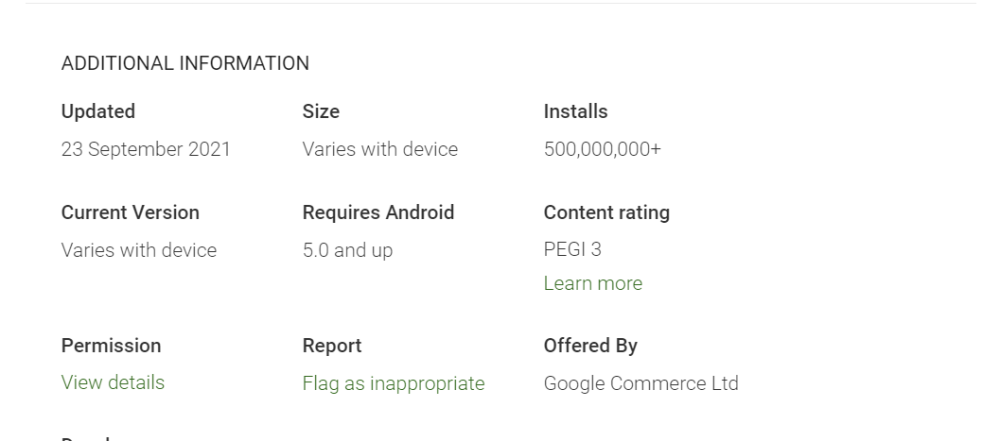Click Varies with device under Size
The height and width of the screenshot is (441, 1000).
[380, 150]
